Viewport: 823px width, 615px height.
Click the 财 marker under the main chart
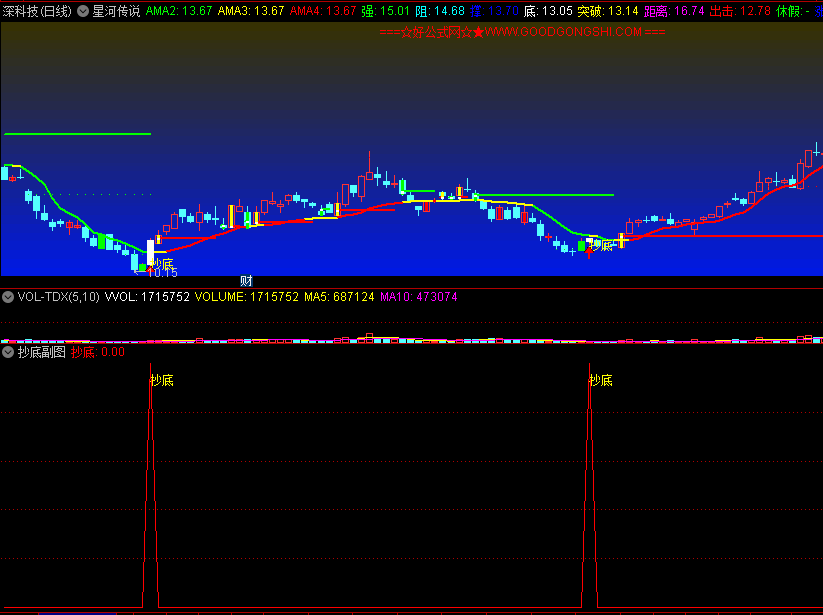(x=246, y=281)
